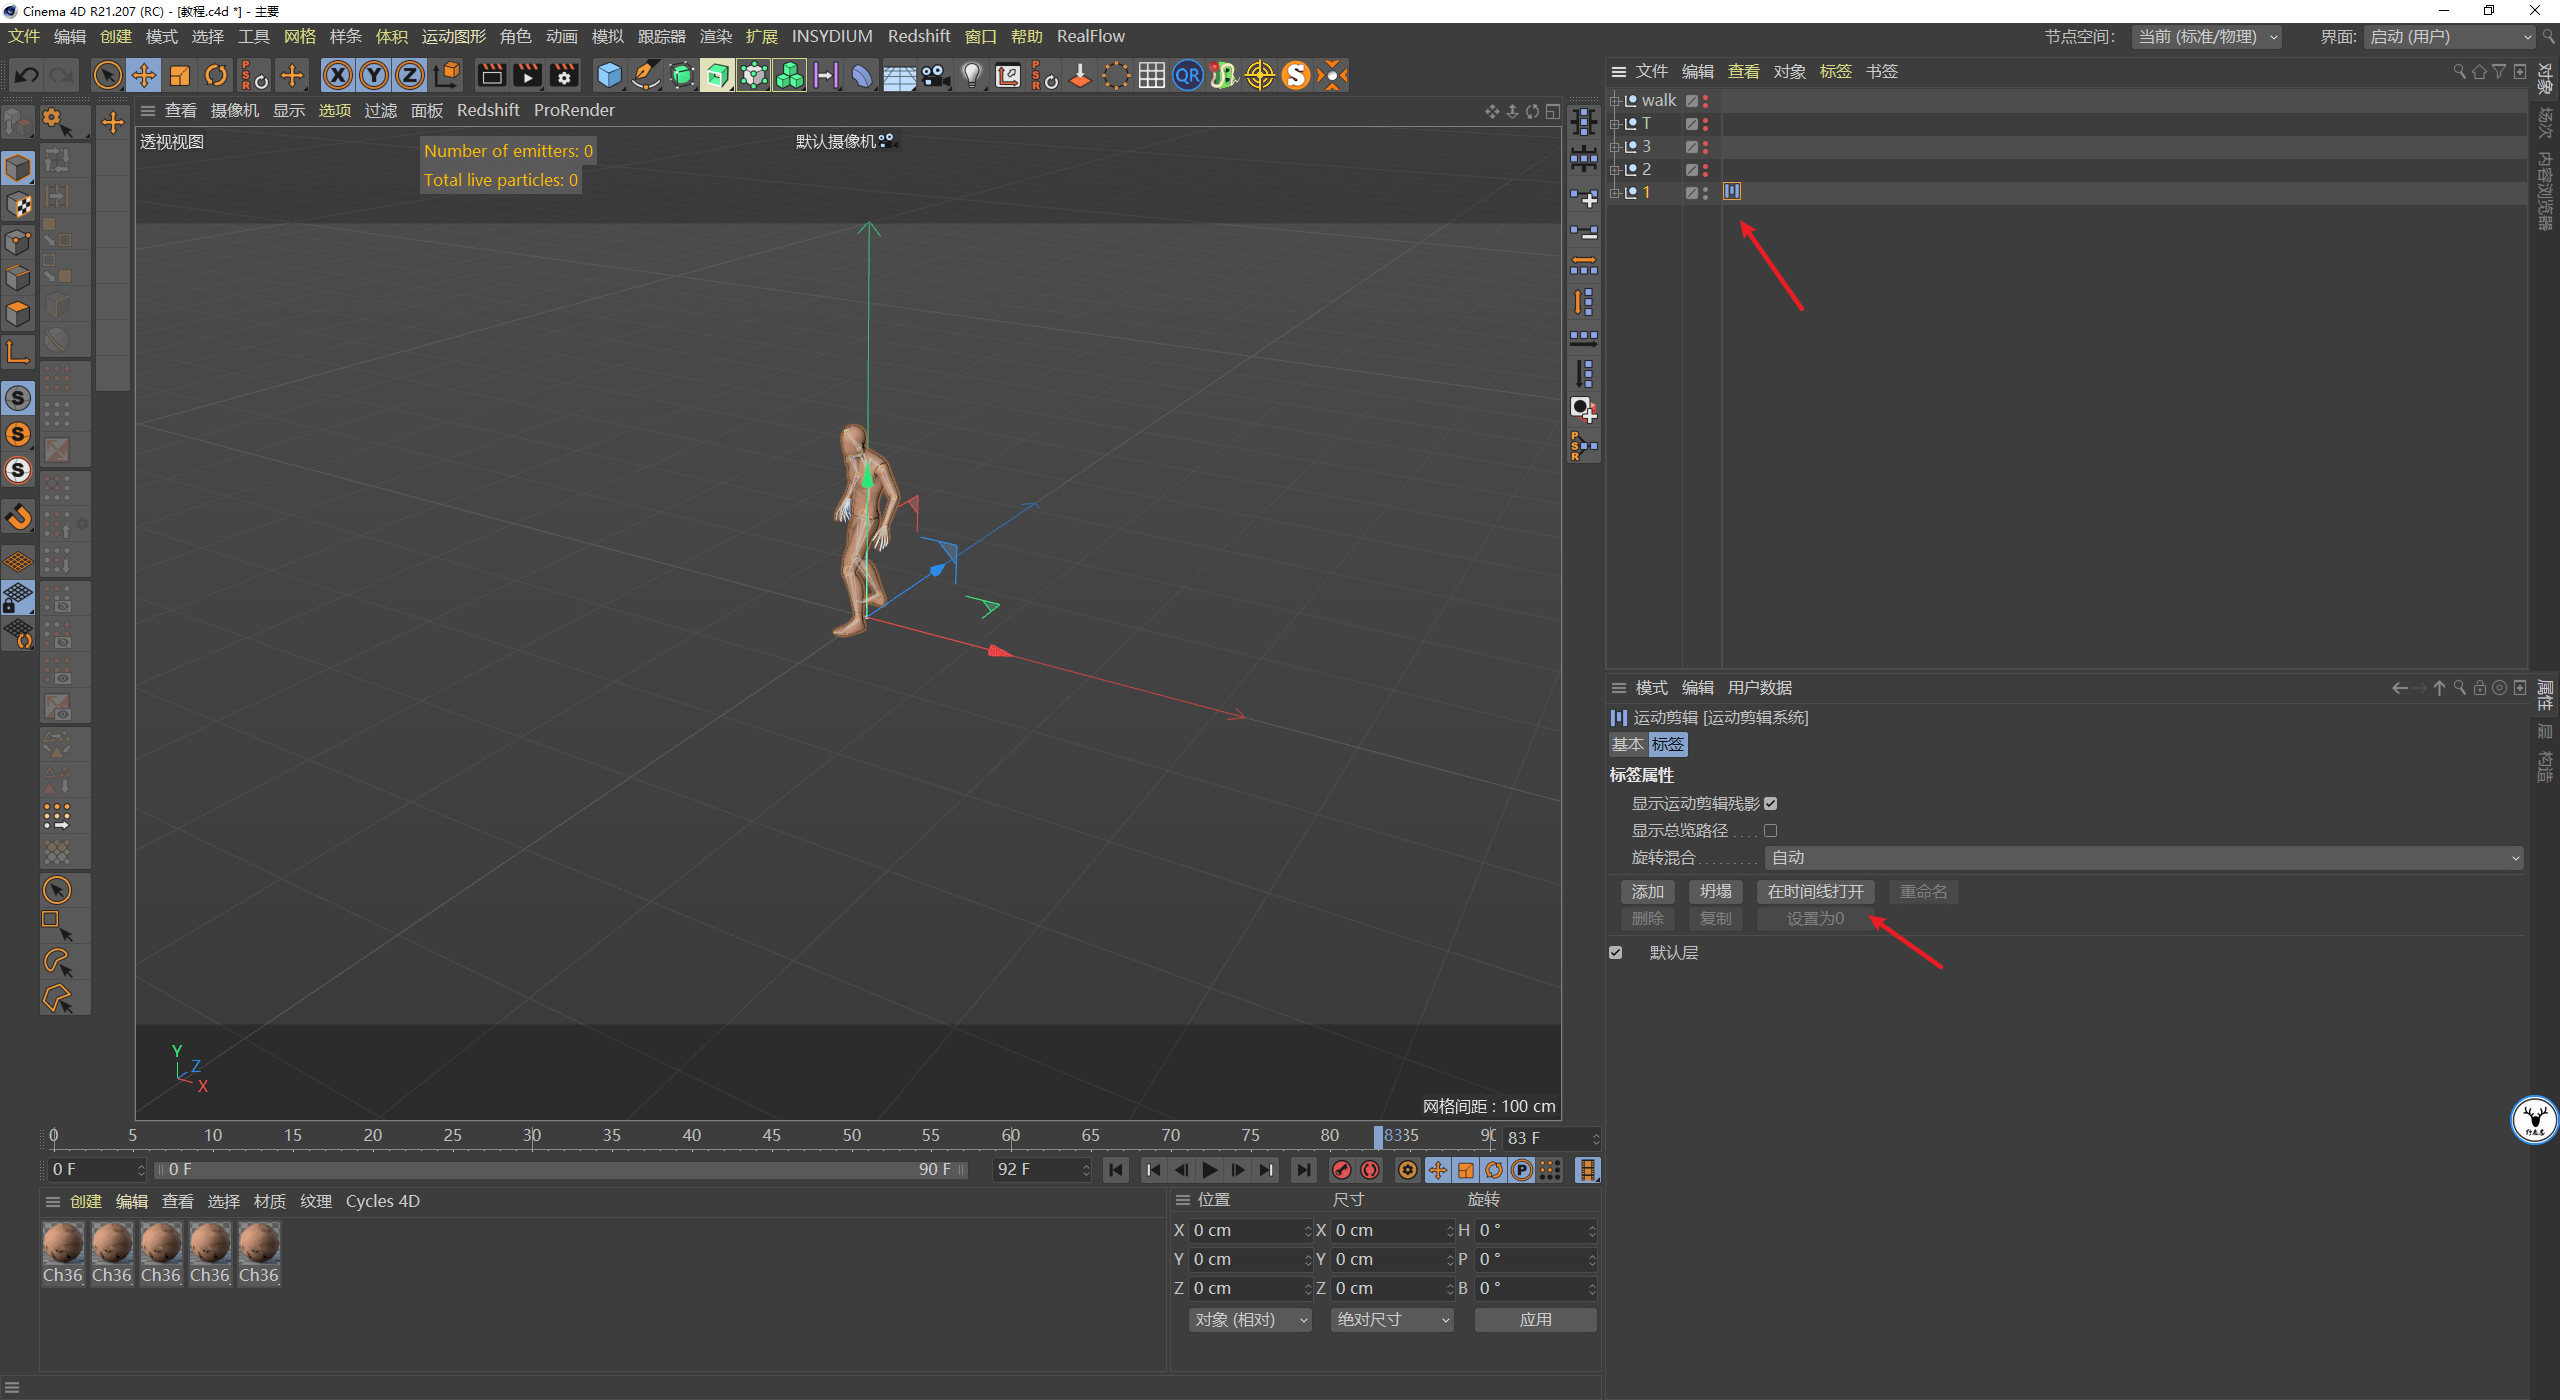Click the 在时间线打开 button
The image size is (2560, 1400).
pyautogui.click(x=1815, y=892)
